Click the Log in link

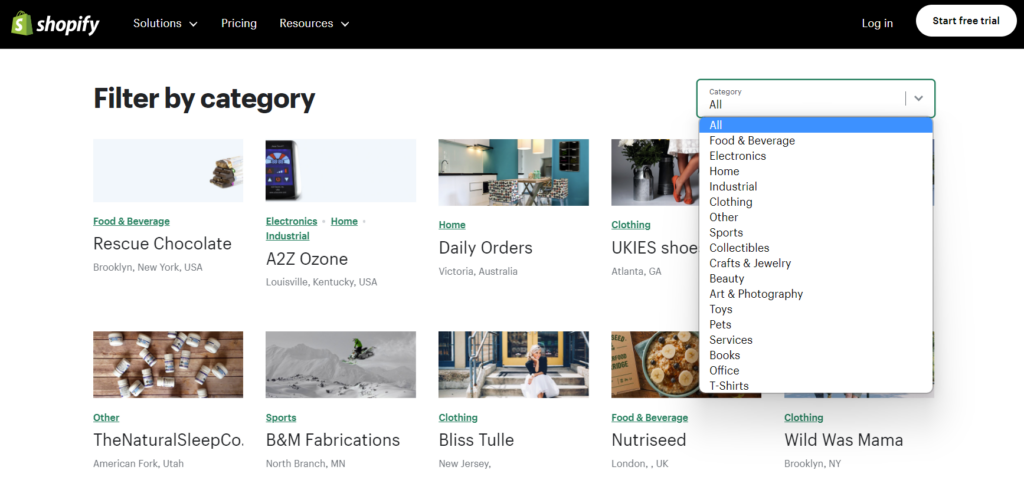877,23
